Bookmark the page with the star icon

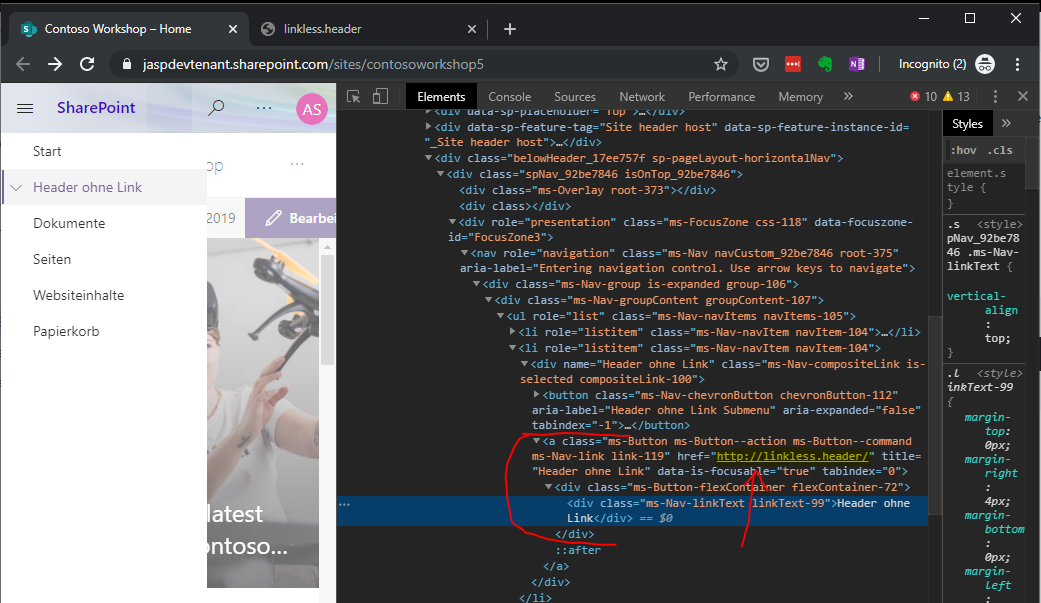(721, 63)
